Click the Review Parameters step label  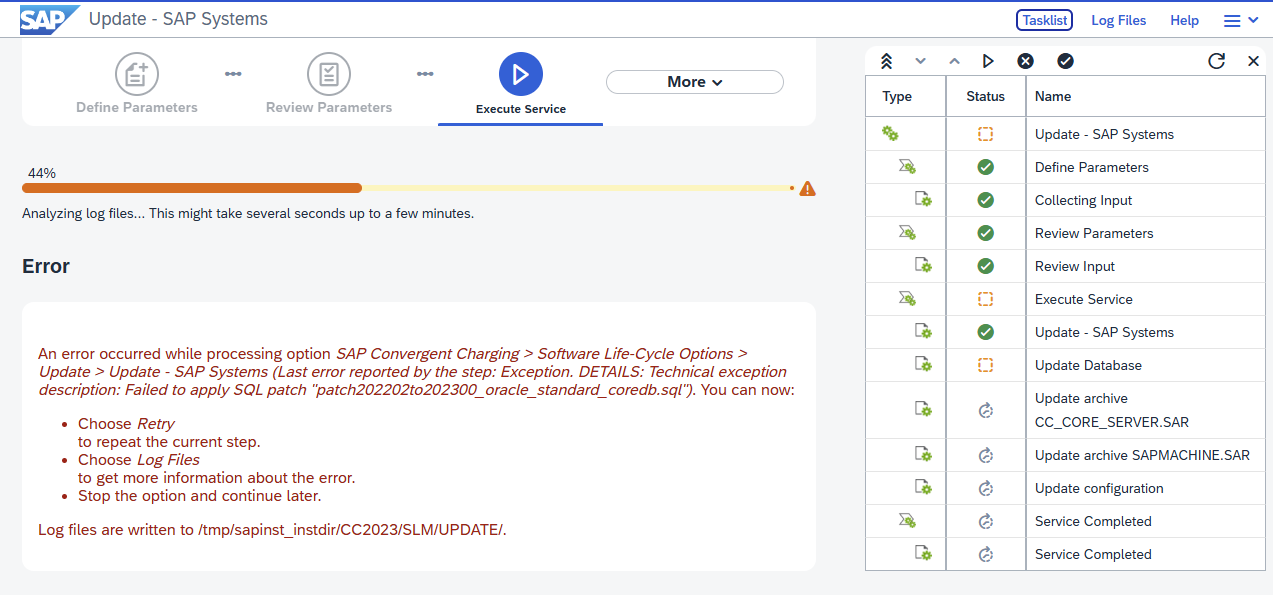(x=329, y=107)
